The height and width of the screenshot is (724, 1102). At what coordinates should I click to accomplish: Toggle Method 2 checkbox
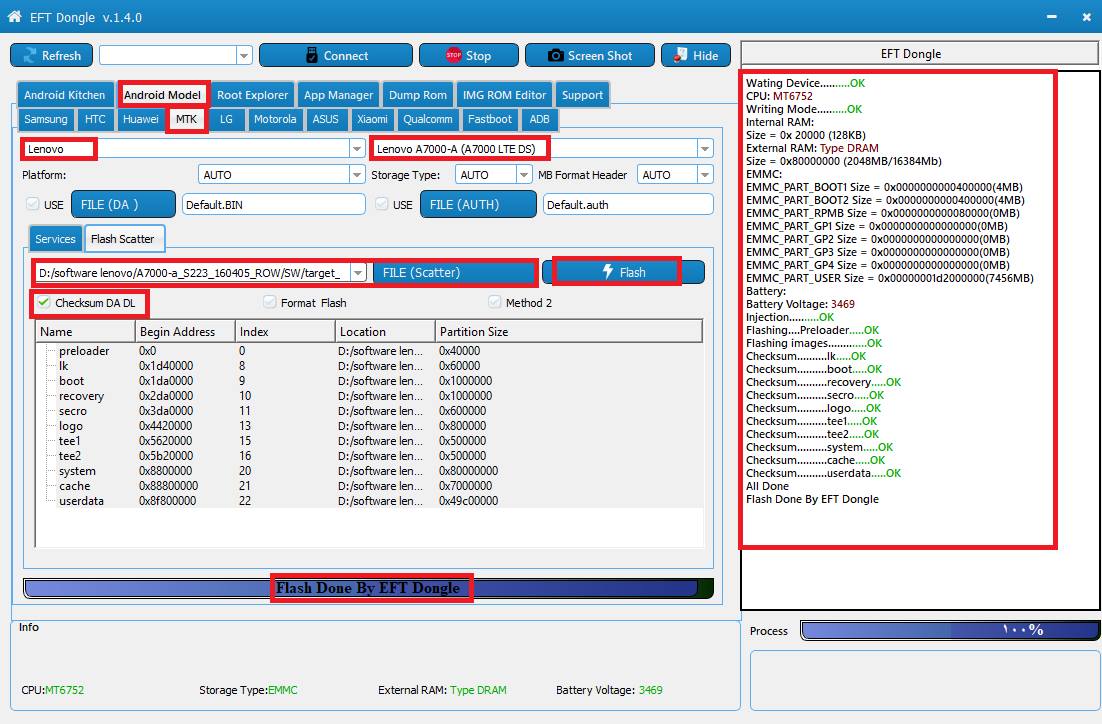click(495, 302)
